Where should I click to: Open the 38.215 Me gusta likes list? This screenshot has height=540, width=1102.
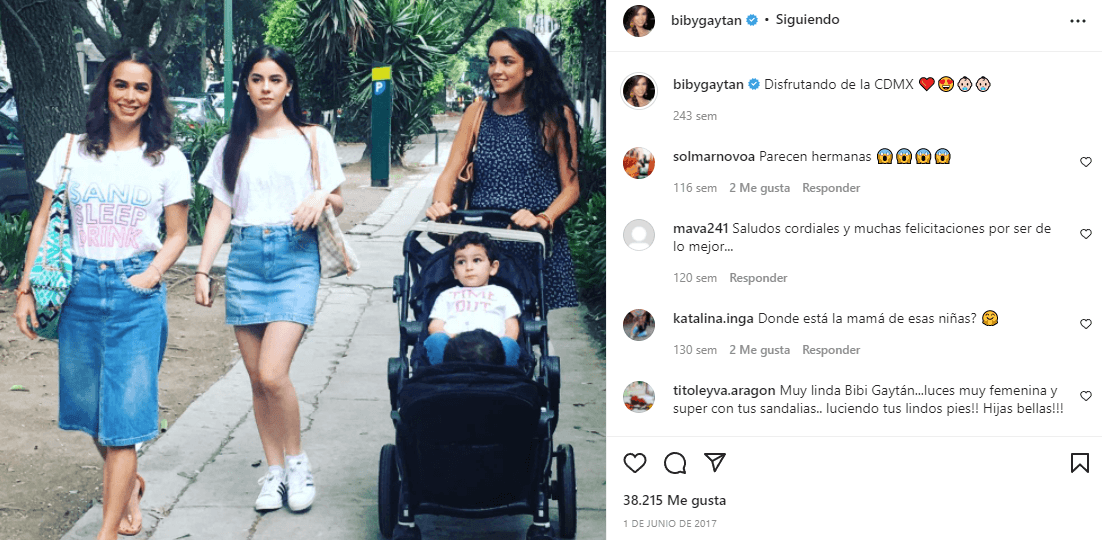[x=675, y=501]
